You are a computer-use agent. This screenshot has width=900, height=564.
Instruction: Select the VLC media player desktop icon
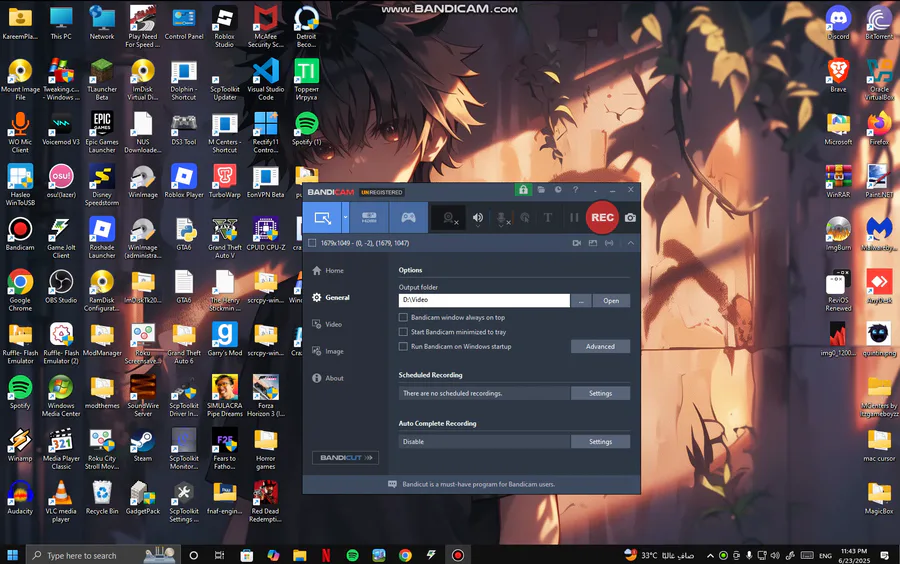point(61,501)
